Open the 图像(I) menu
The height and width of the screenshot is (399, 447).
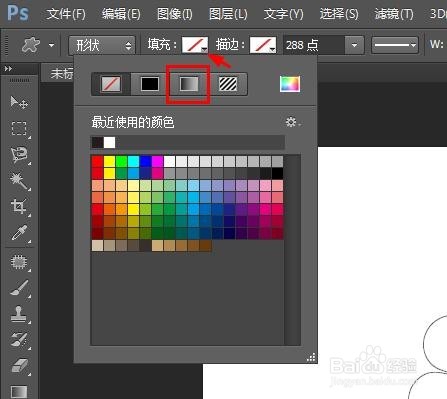click(174, 14)
